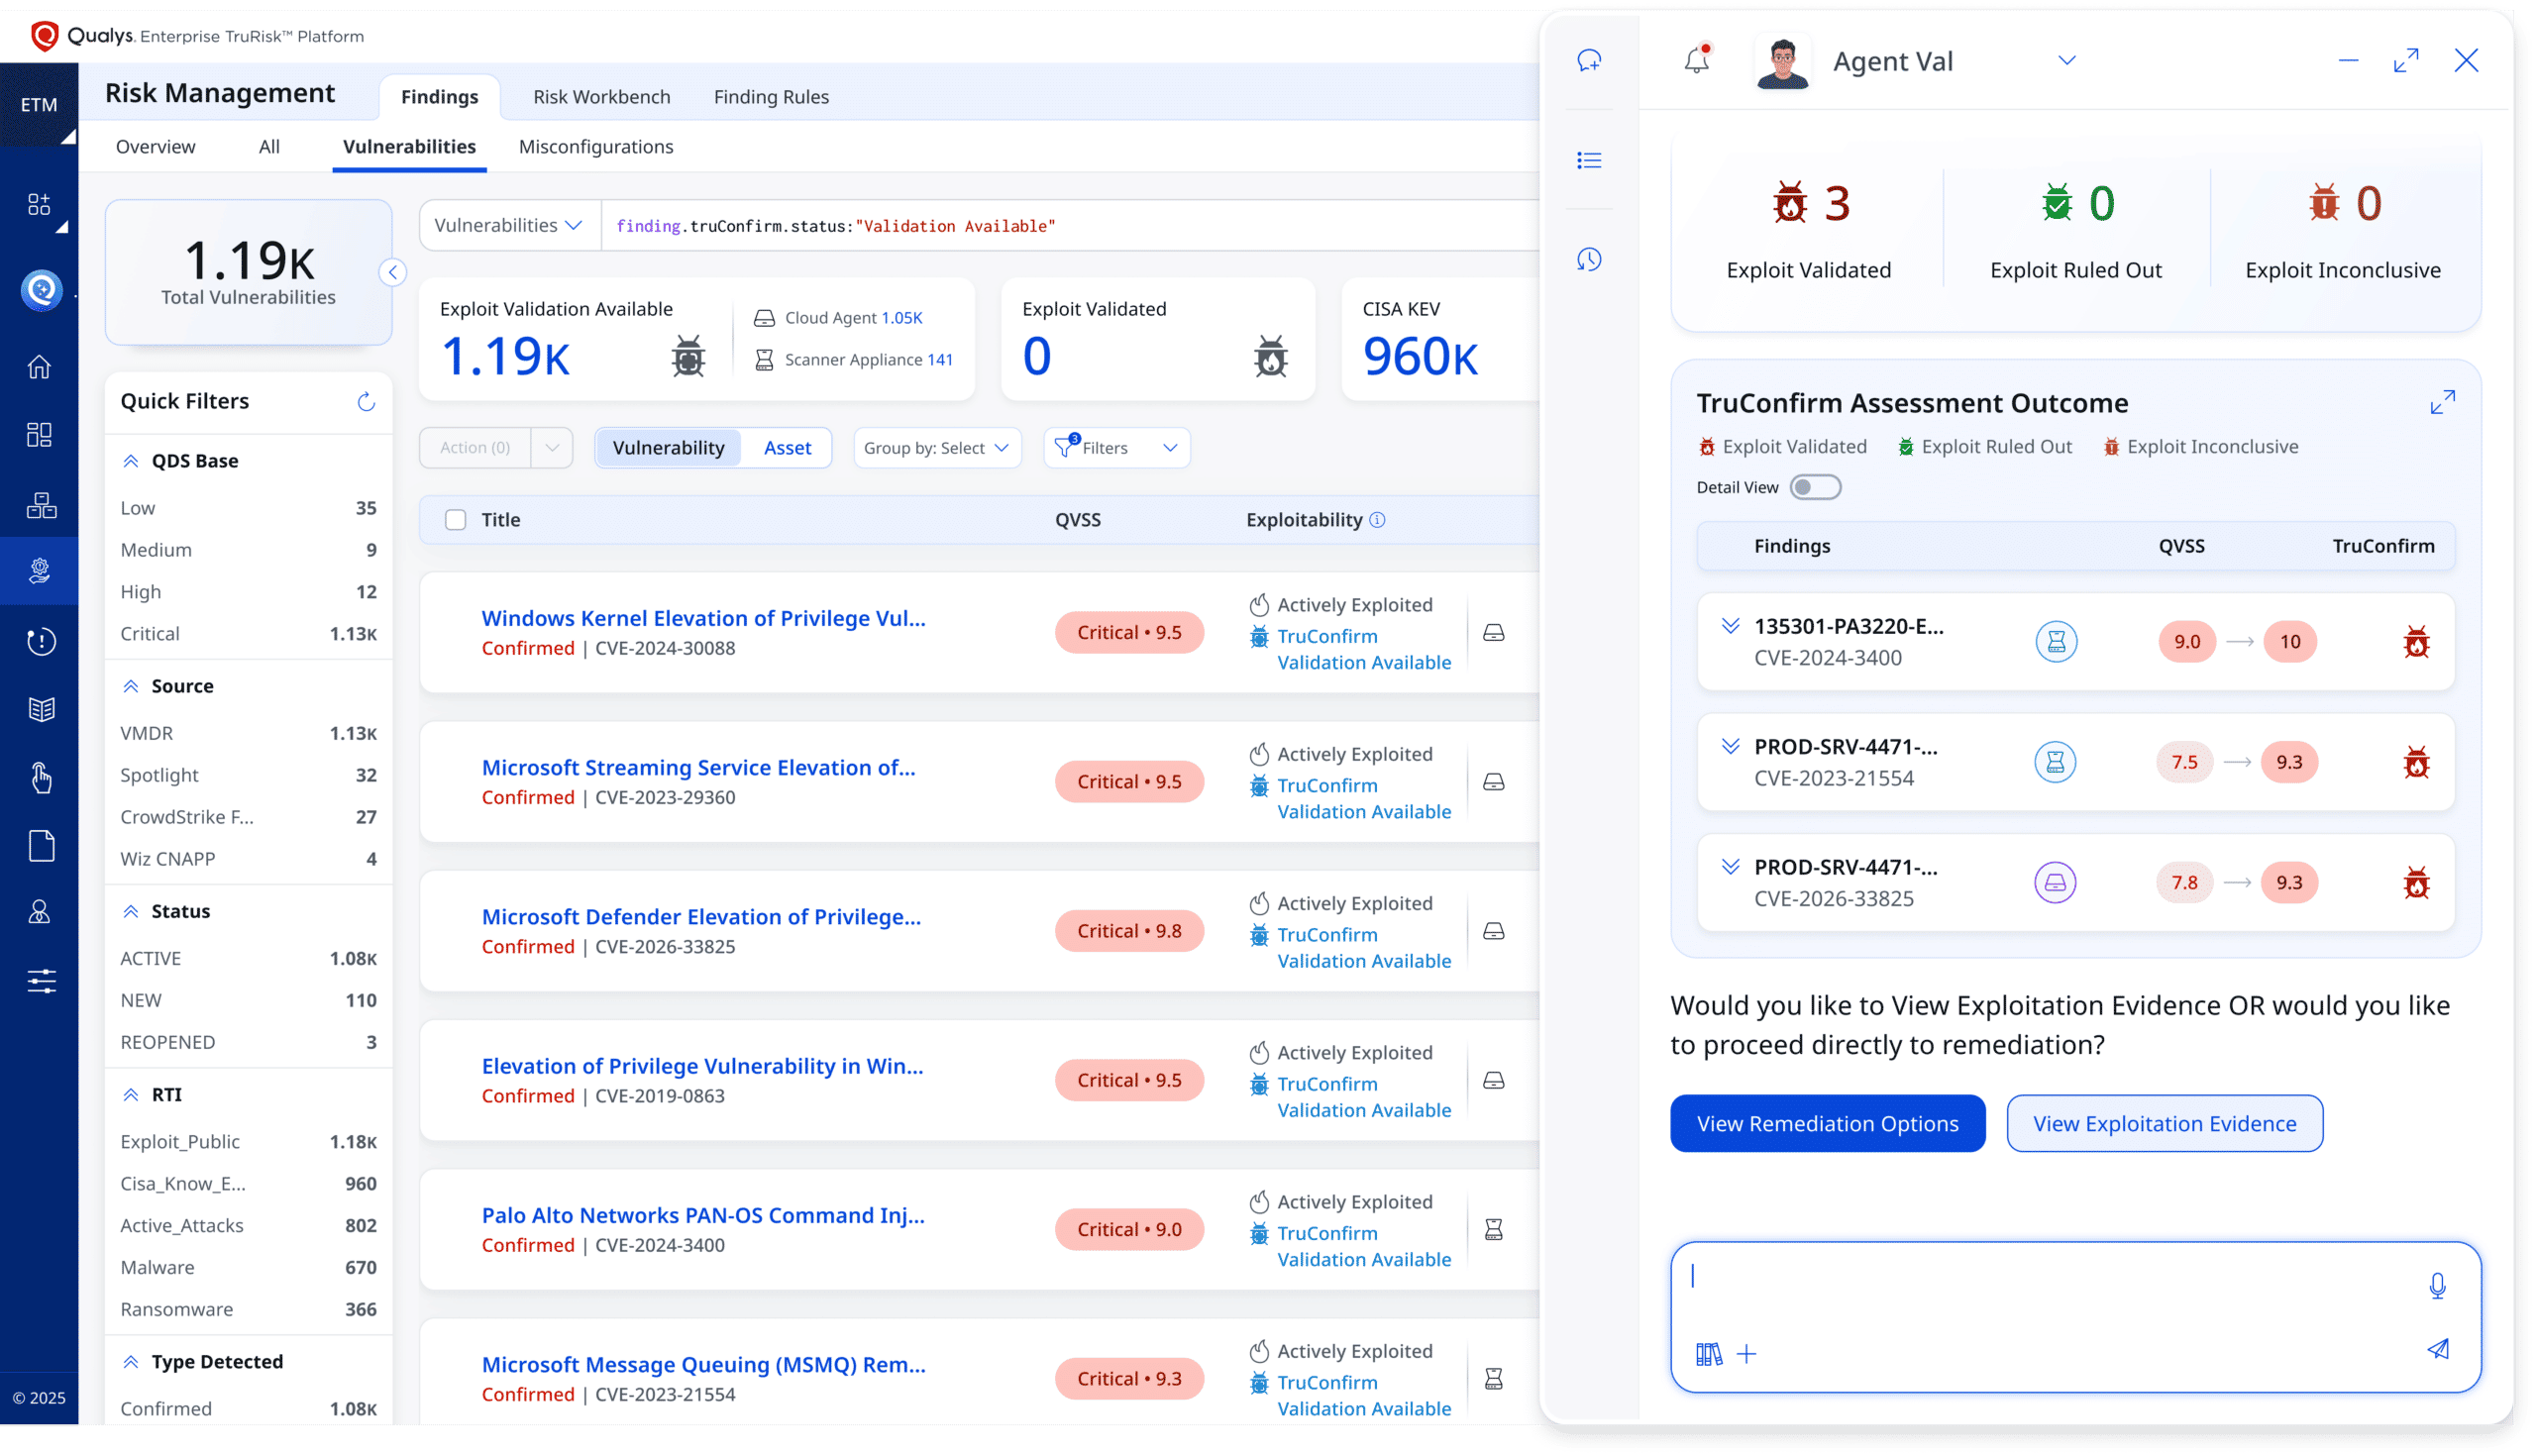Select the All sub-tab
The width and height of the screenshot is (2536, 1456).
click(269, 147)
